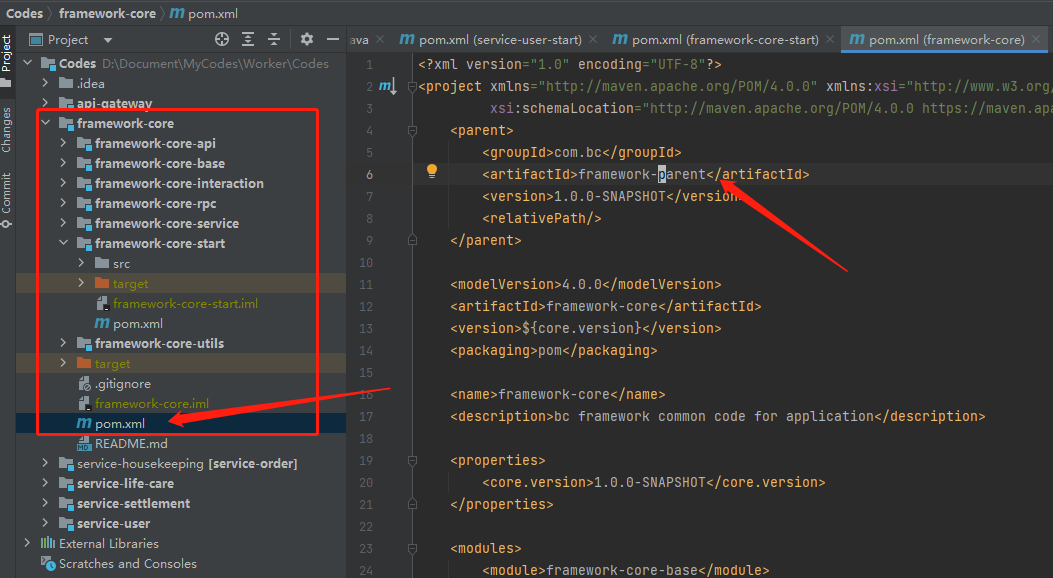Select the target folder under framework-core-start
1053x578 pixels.
pyautogui.click(x=130, y=284)
